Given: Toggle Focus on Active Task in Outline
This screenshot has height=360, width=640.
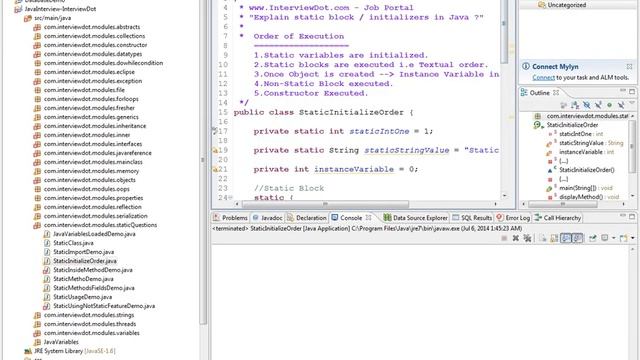Looking at the screenshot, I should click(x=563, y=105).
